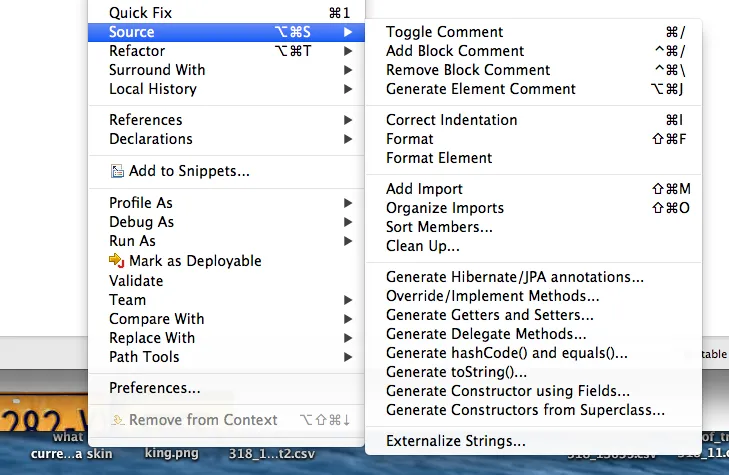The width and height of the screenshot is (729, 475).
Task: Expand the Local History submenu arrow
Action: pos(348,89)
